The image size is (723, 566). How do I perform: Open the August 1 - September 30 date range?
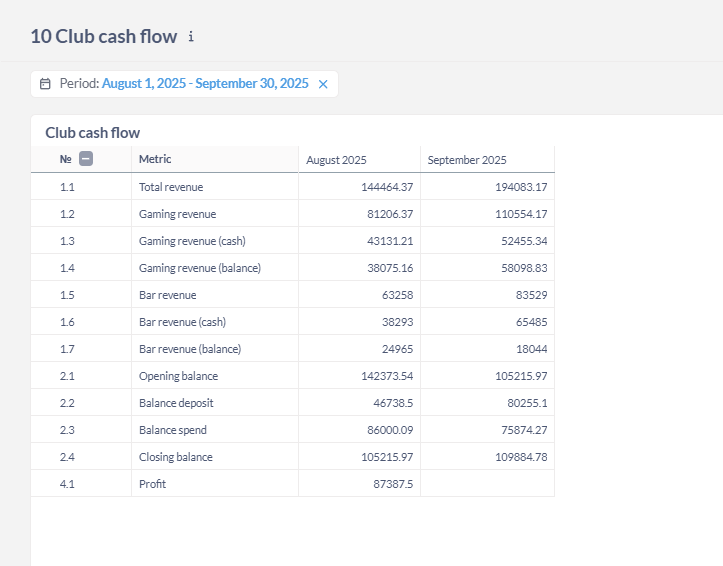[x=205, y=84]
